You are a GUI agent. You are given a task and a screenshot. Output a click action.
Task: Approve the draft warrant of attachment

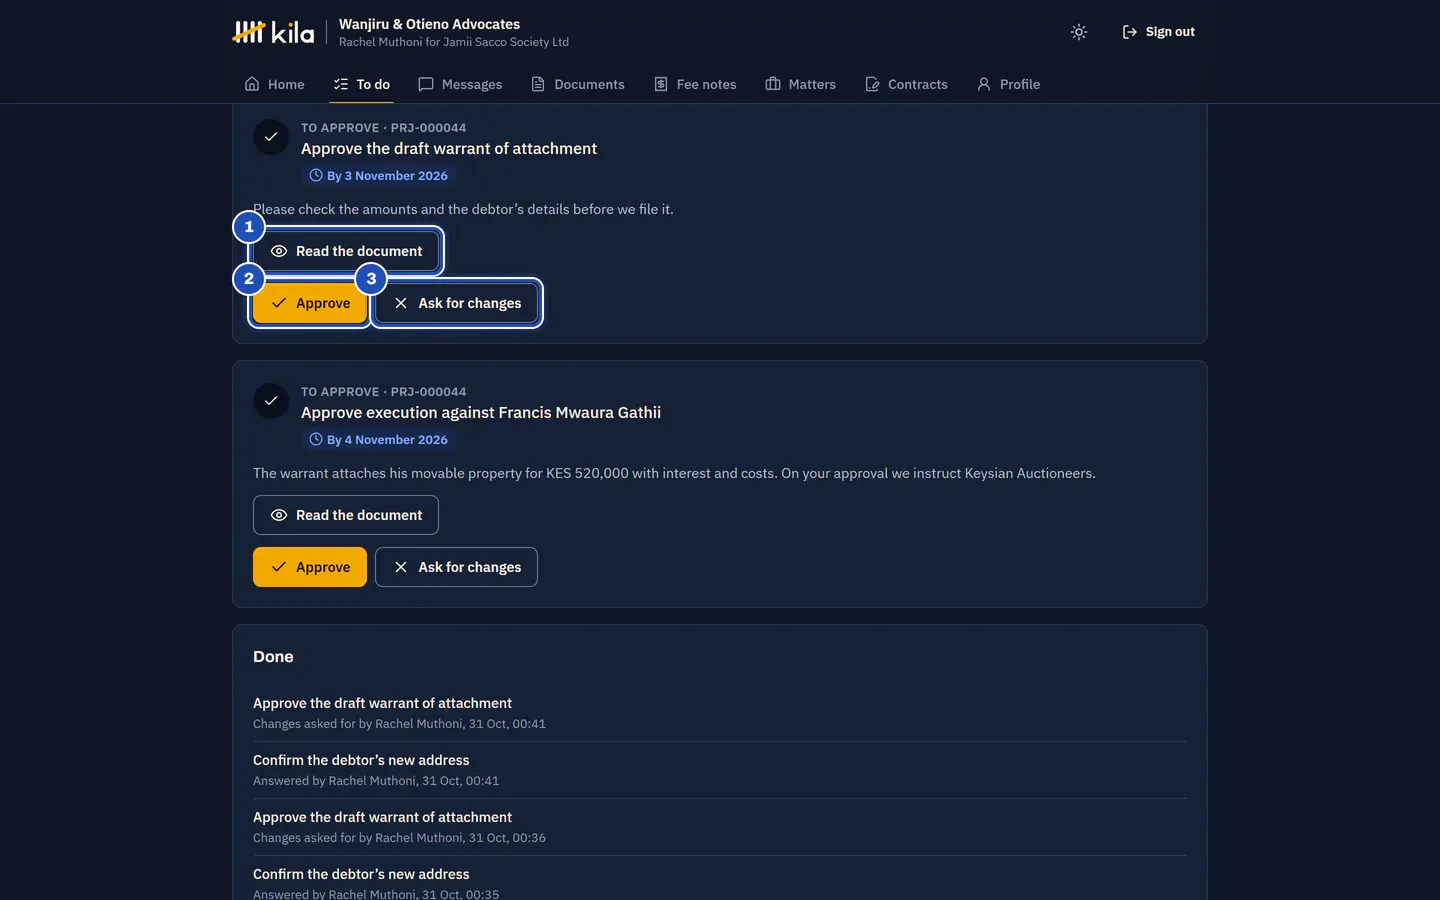tap(310, 303)
